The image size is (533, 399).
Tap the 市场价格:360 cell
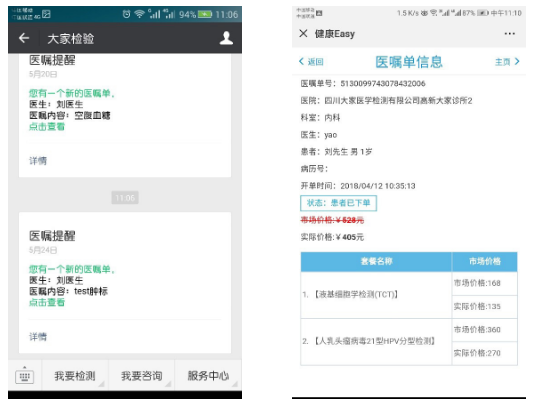(485, 330)
